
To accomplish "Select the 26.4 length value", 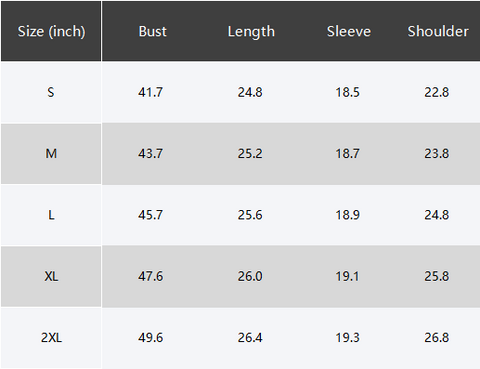I will tap(250, 338).
